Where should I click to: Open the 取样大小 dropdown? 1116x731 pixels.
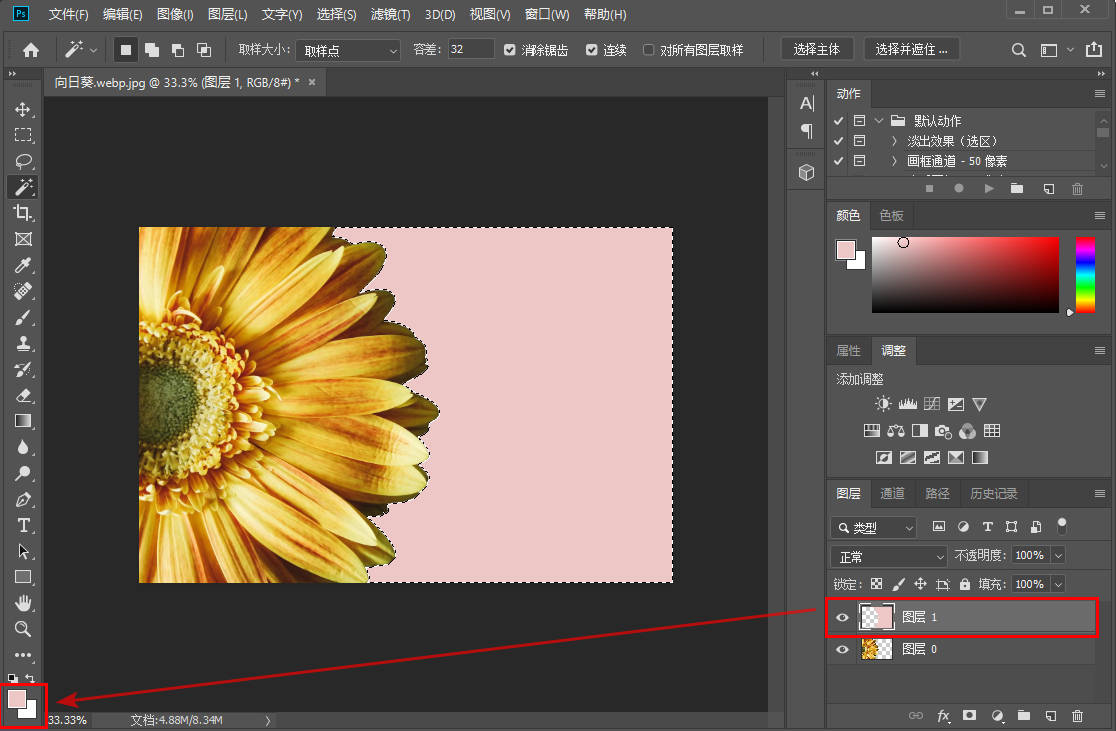pos(348,50)
